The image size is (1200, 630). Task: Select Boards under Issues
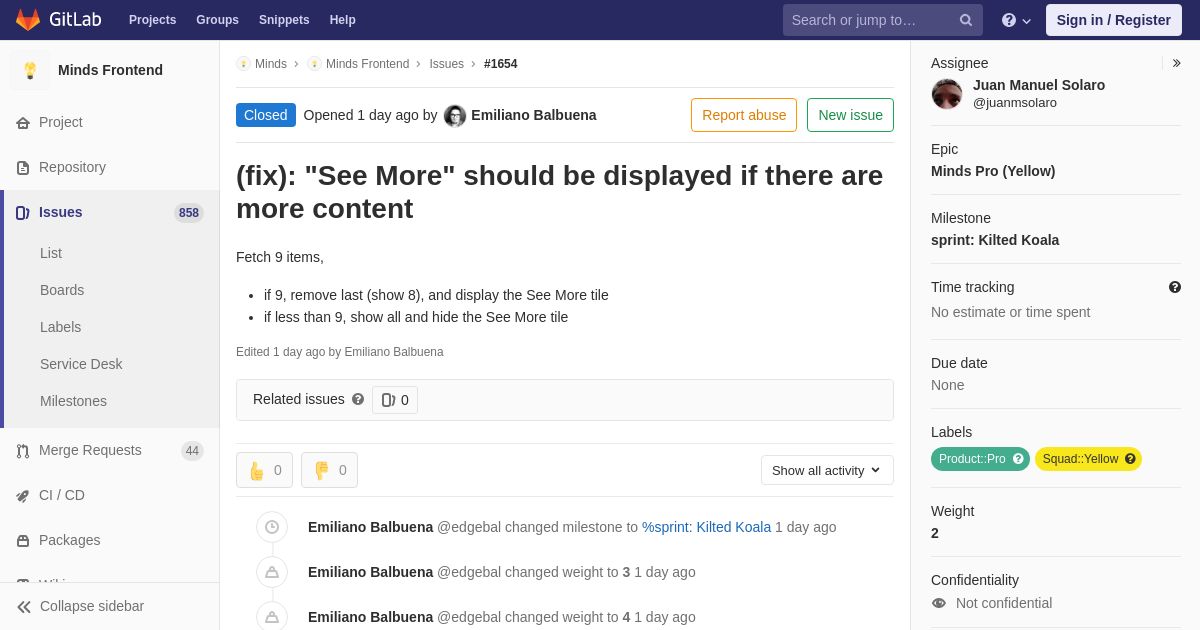(62, 290)
